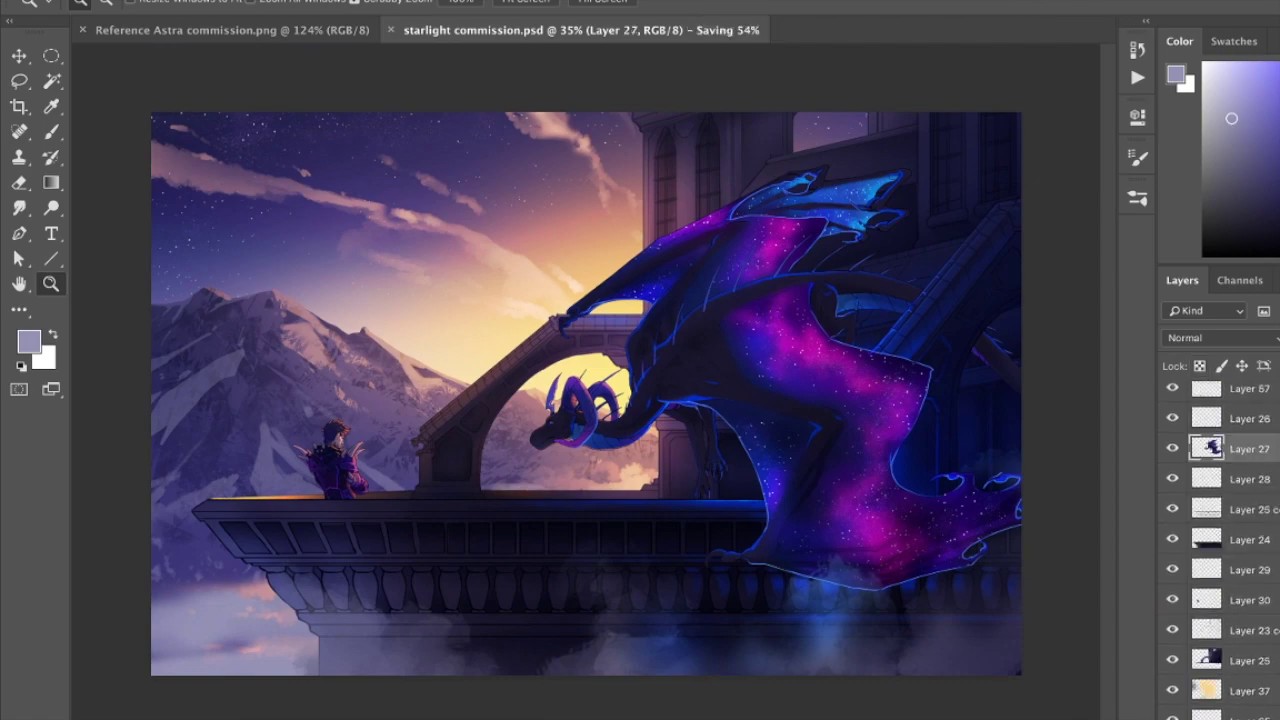Image resolution: width=1280 pixels, height=720 pixels.
Task: Switch to the Channels tab
Action: [1239, 280]
